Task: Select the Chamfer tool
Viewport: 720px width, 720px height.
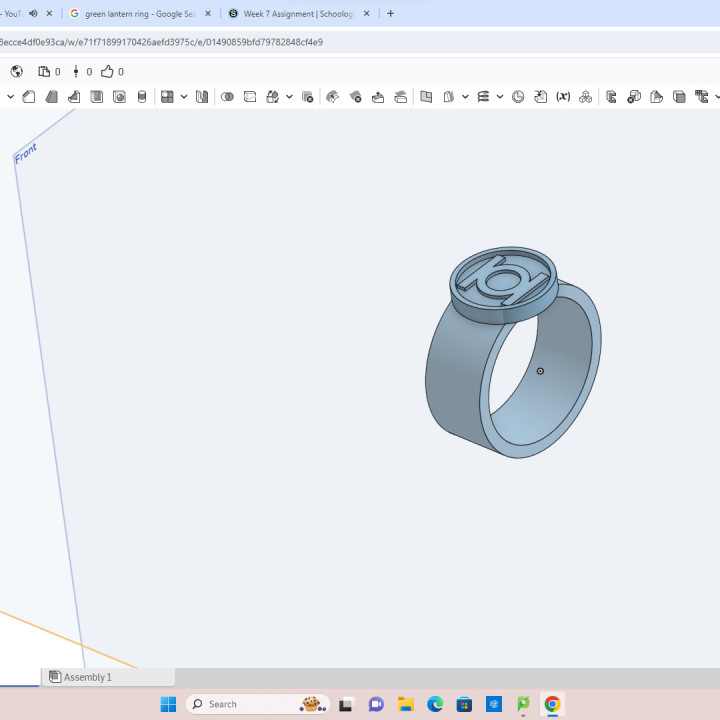Action: click(28, 97)
